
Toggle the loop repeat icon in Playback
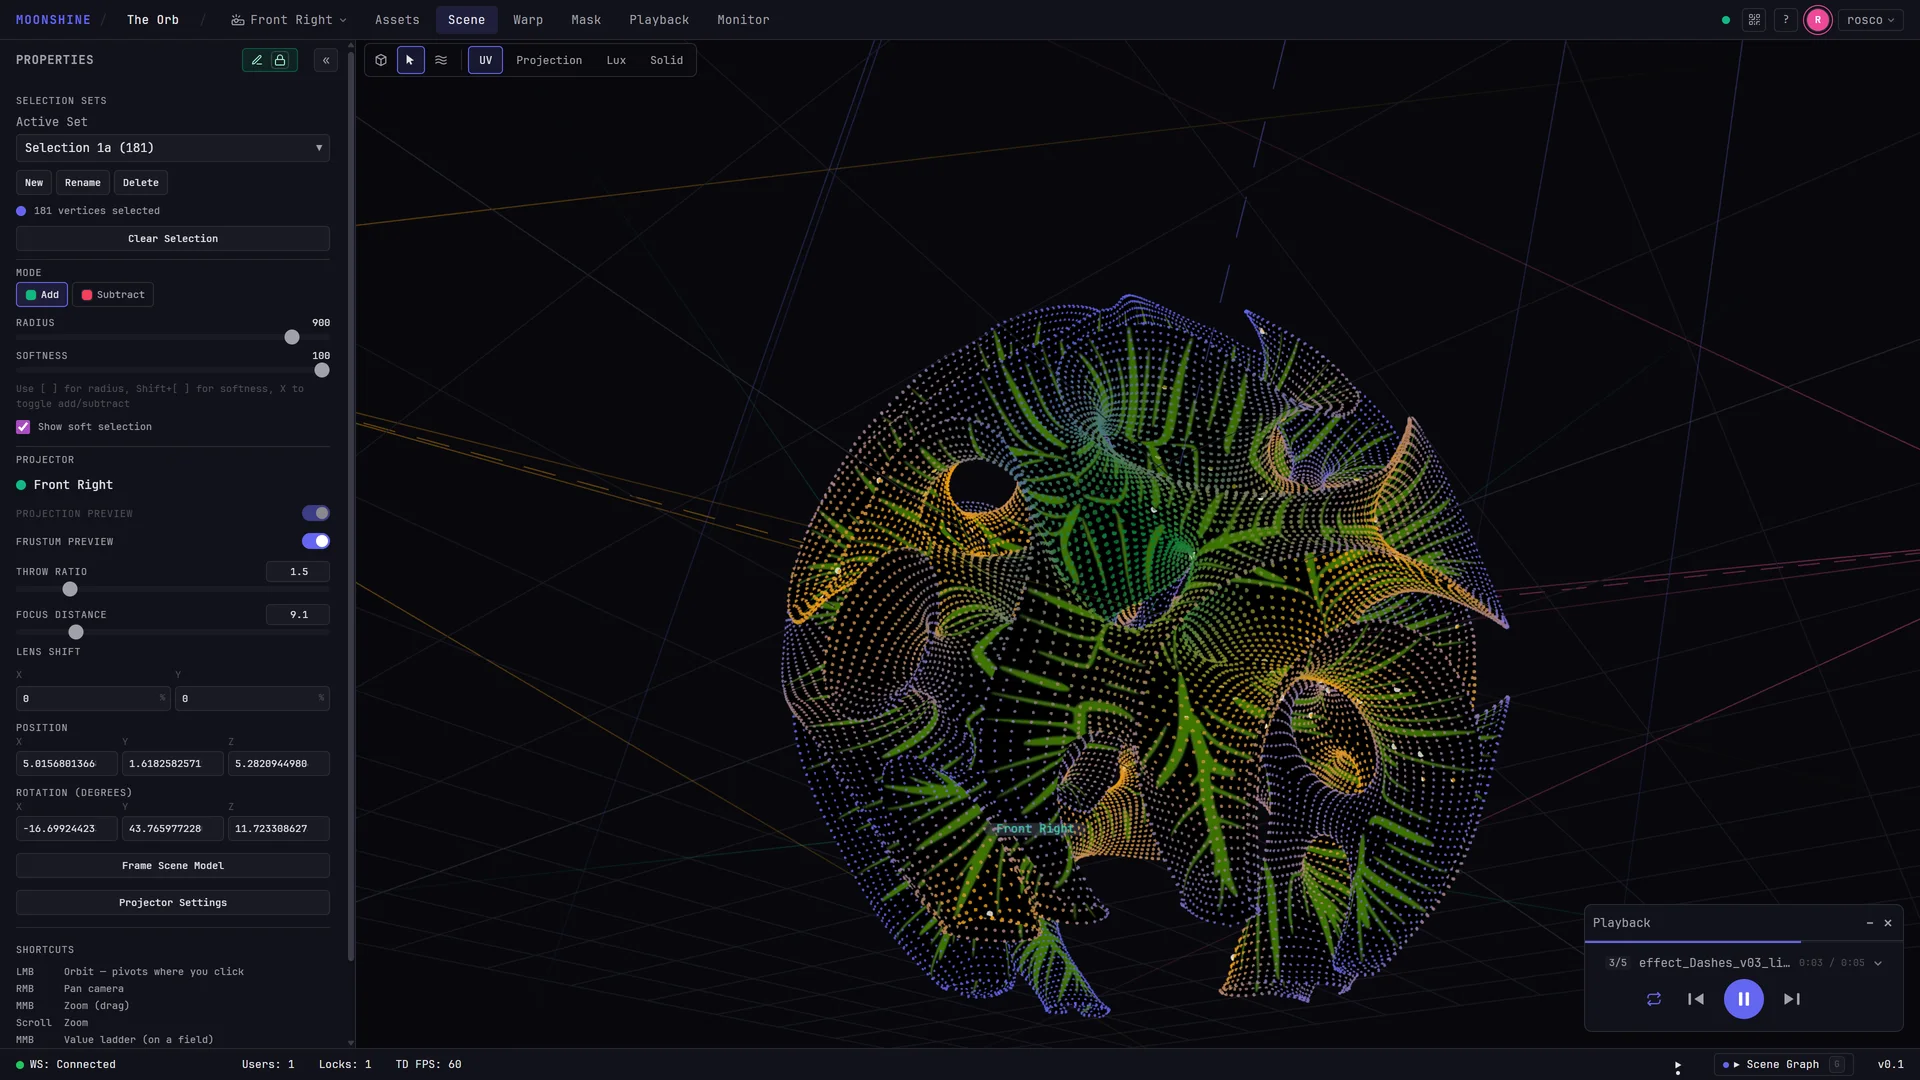click(x=1654, y=999)
